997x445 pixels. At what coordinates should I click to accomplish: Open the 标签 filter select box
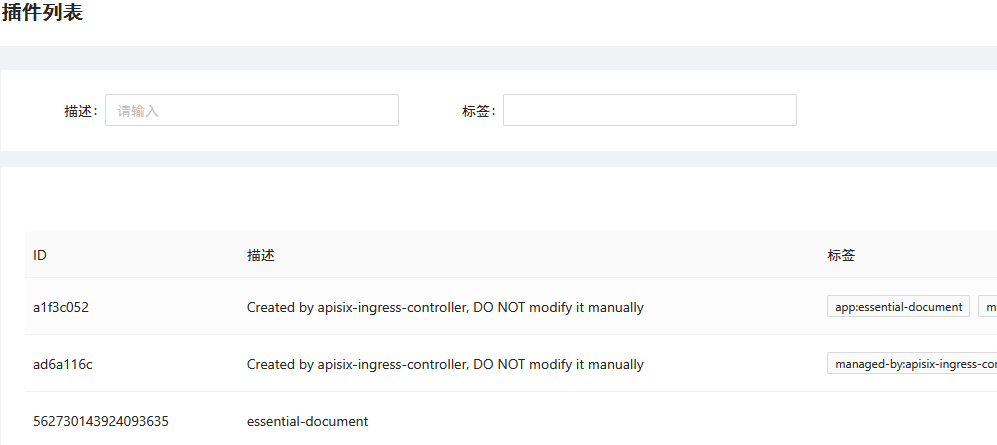(x=649, y=111)
